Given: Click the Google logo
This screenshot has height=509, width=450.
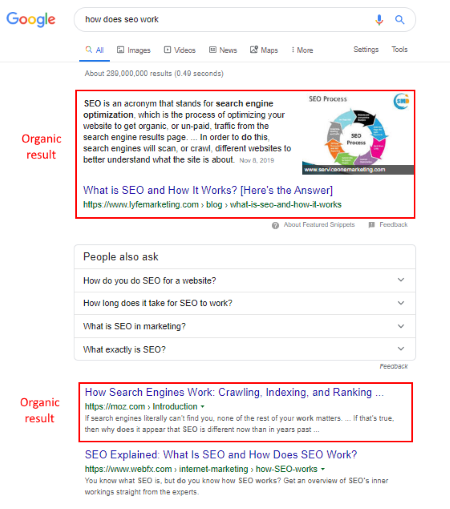Looking at the screenshot, I should (x=31, y=20).
